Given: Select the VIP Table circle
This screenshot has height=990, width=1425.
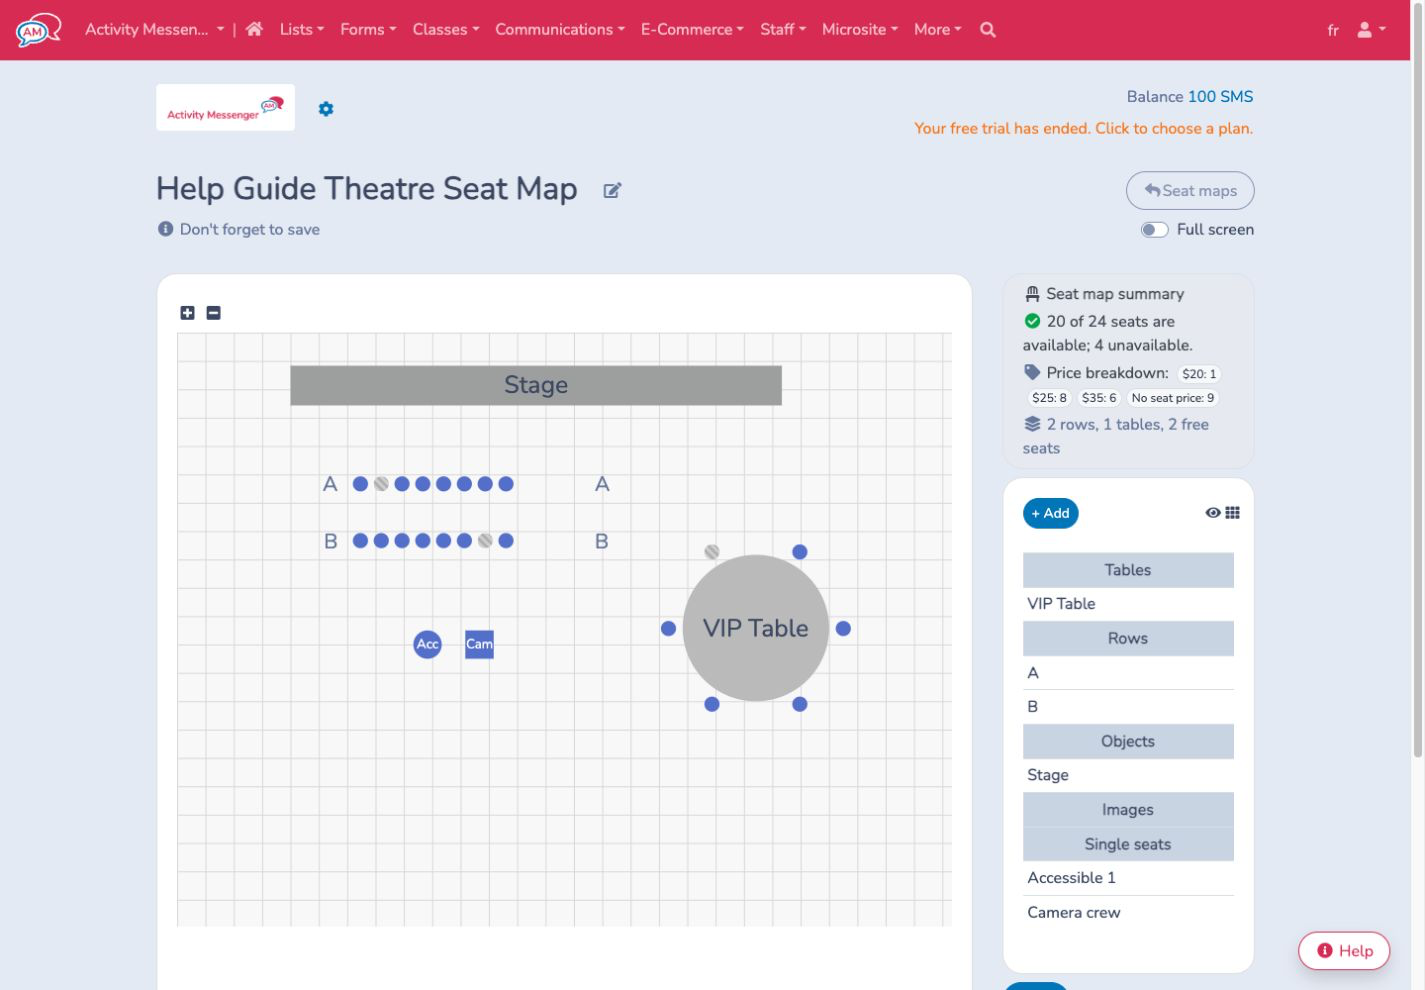Looking at the screenshot, I should (756, 628).
